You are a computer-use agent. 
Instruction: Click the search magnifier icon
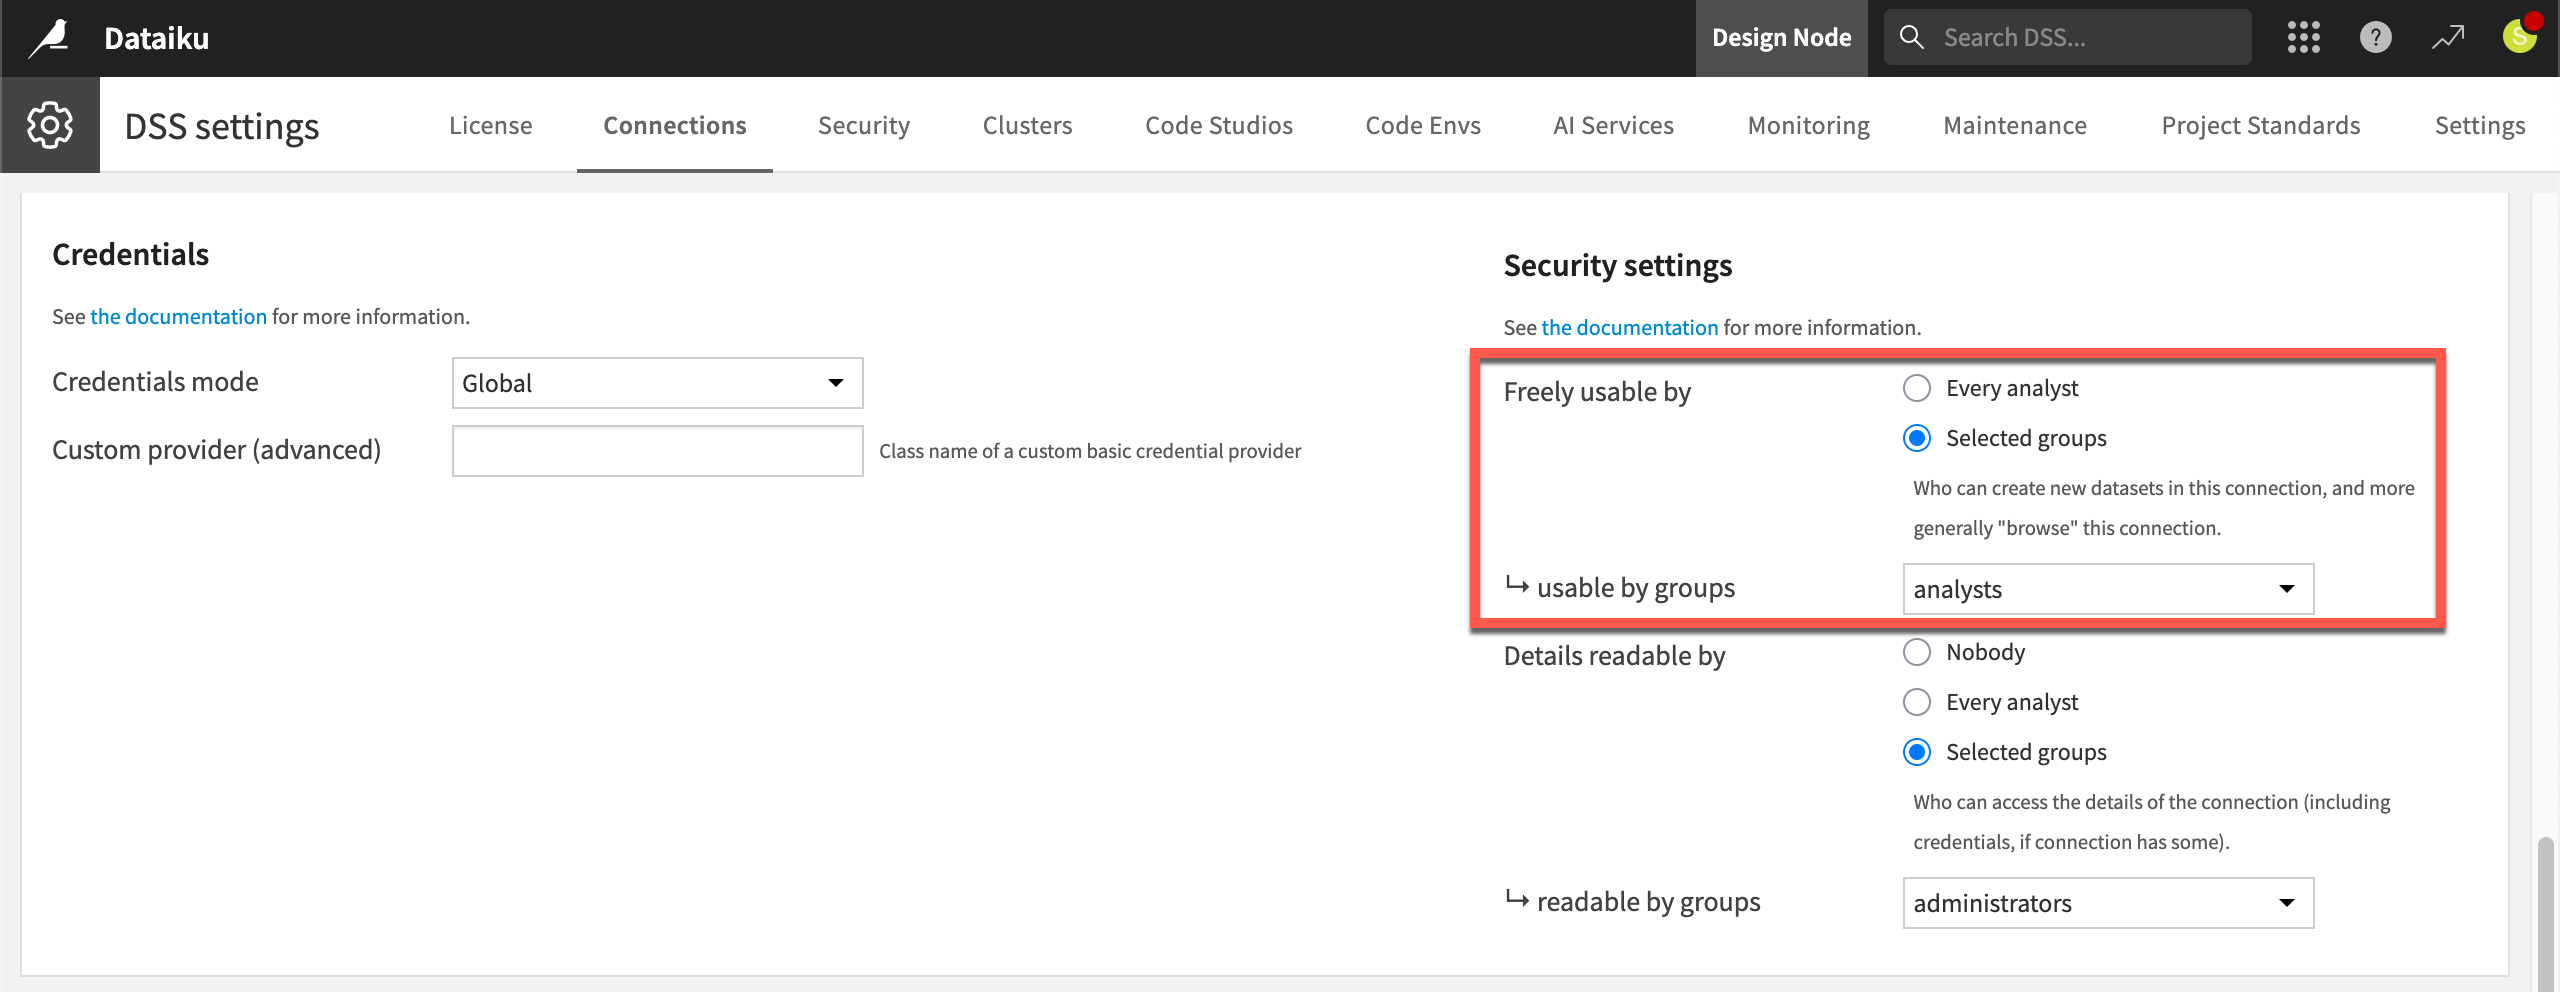(x=1911, y=37)
